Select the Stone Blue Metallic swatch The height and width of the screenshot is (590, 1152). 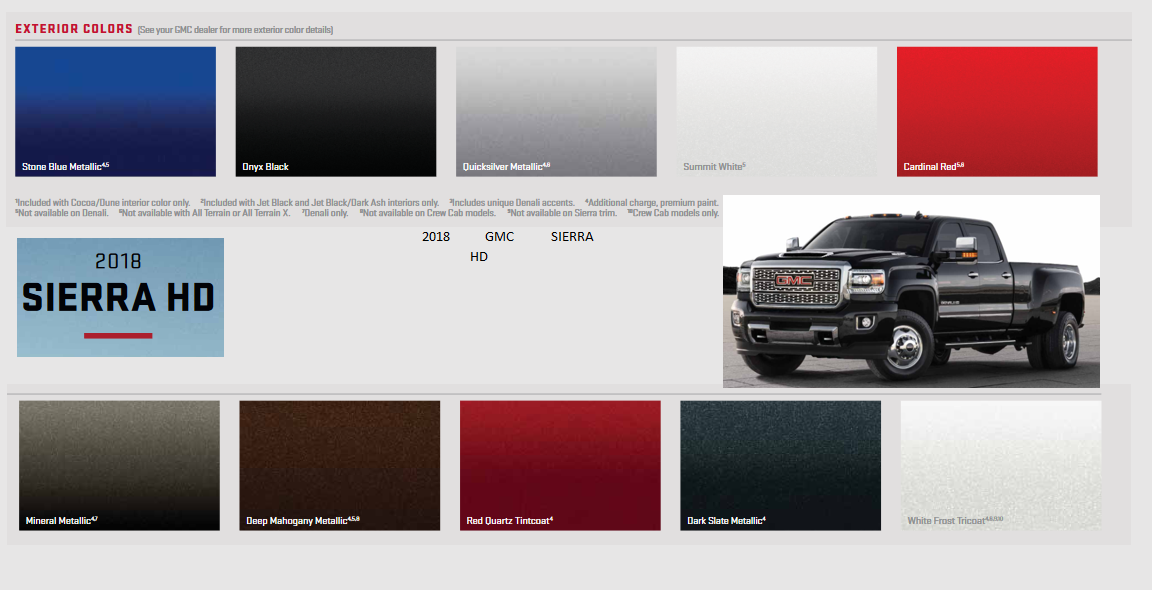pyautogui.click(x=115, y=112)
